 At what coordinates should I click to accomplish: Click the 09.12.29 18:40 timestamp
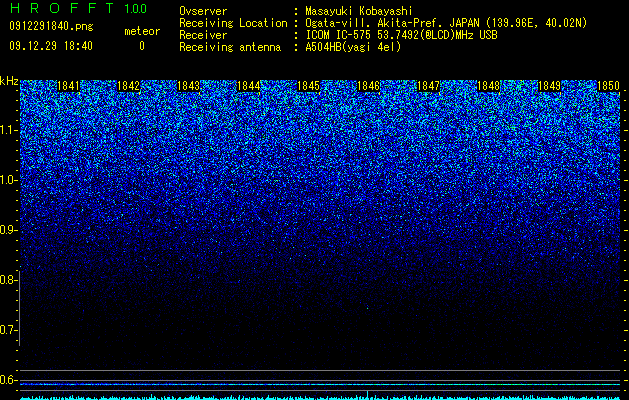51,46
